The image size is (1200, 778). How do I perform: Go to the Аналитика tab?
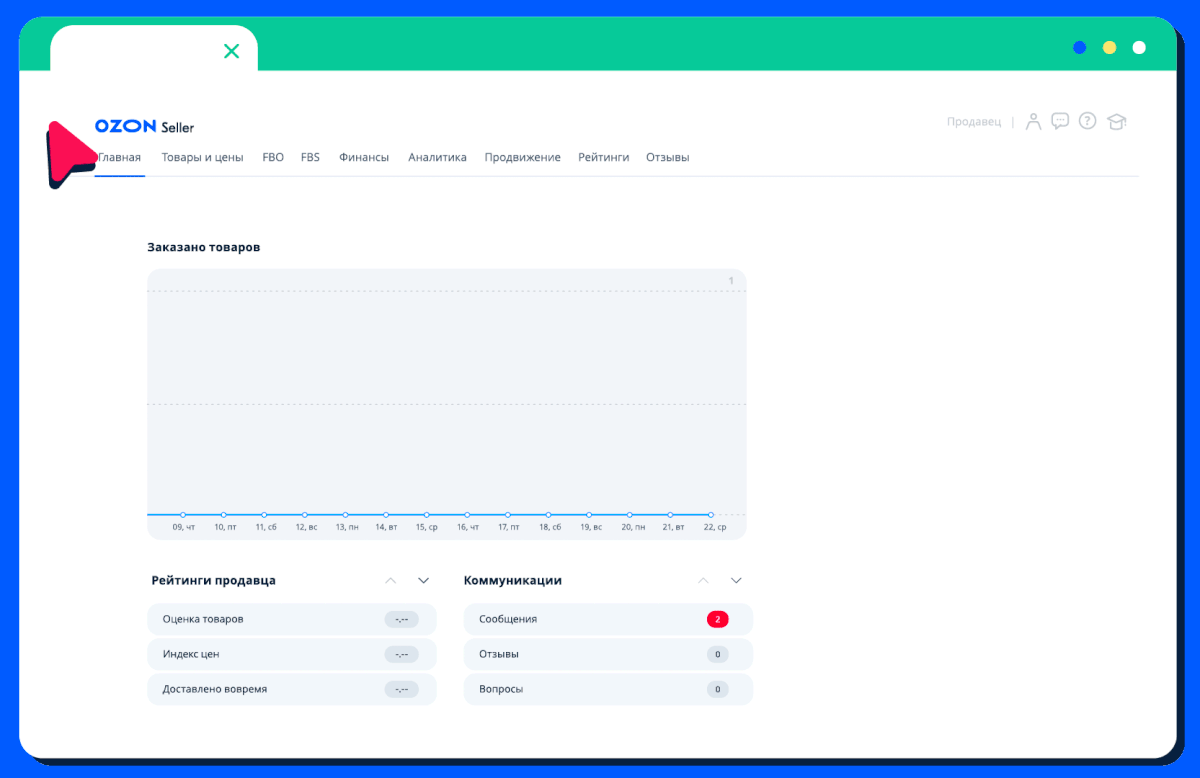pyautogui.click(x=437, y=158)
